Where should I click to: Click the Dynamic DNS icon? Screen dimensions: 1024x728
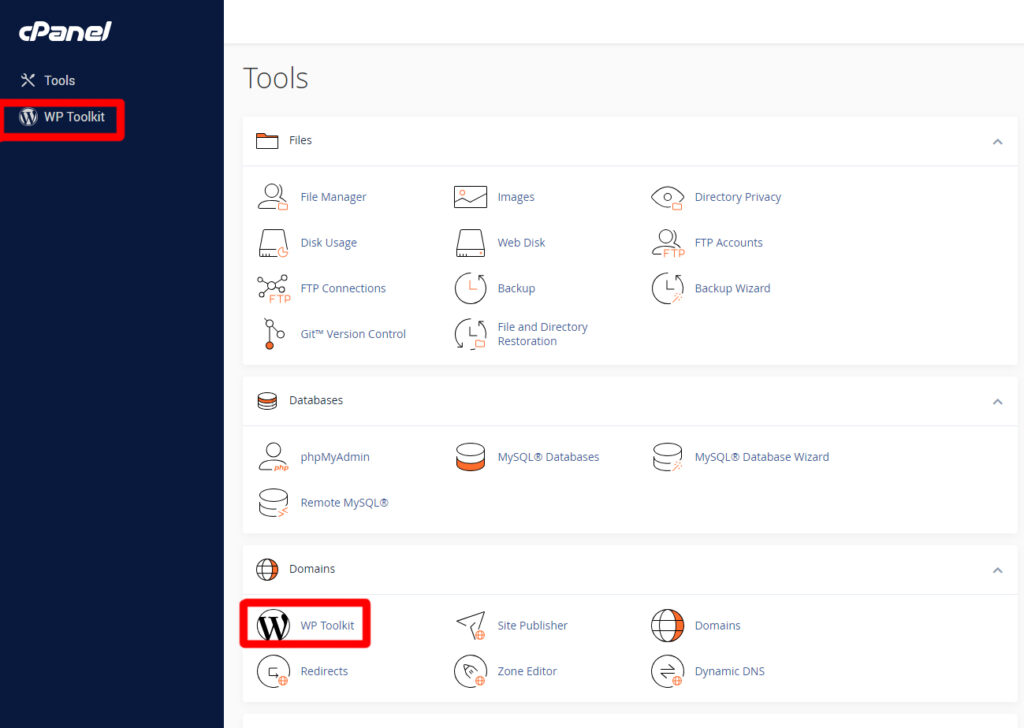[667, 671]
